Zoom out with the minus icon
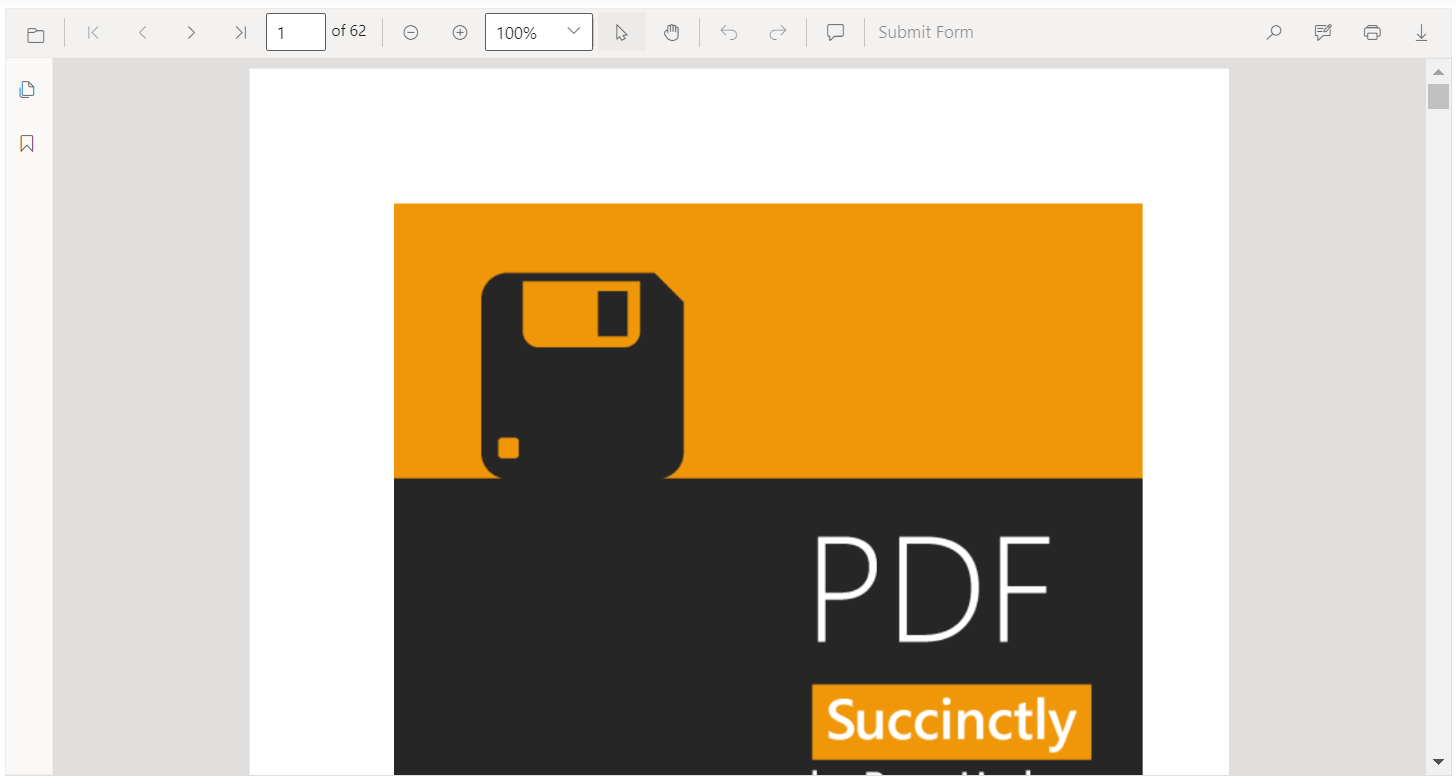The width and height of the screenshot is (1456, 783). [x=411, y=33]
